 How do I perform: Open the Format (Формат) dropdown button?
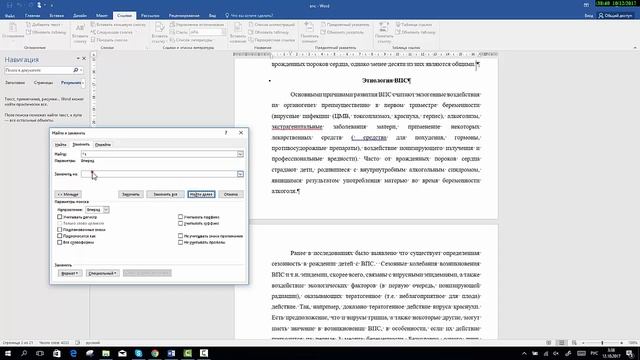click(70, 273)
